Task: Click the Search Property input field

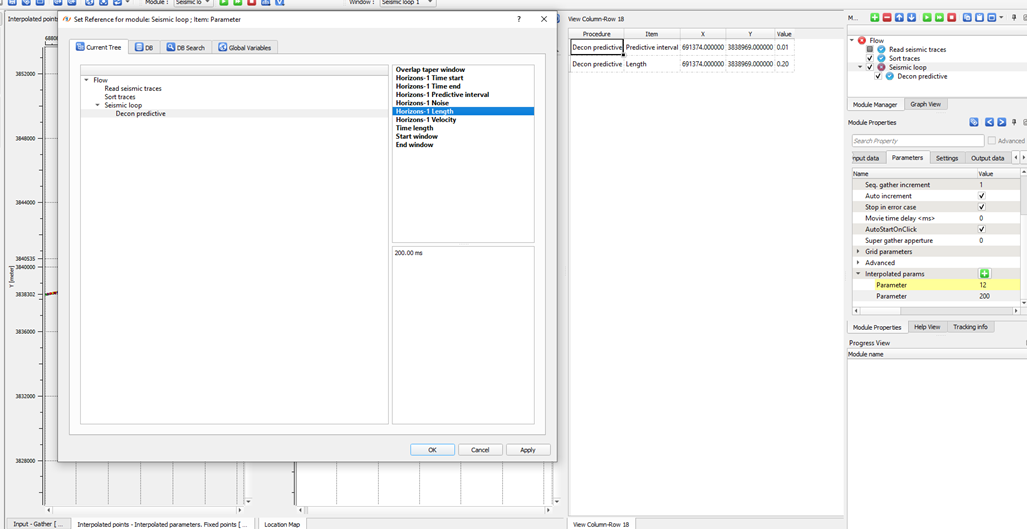Action: pos(918,141)
